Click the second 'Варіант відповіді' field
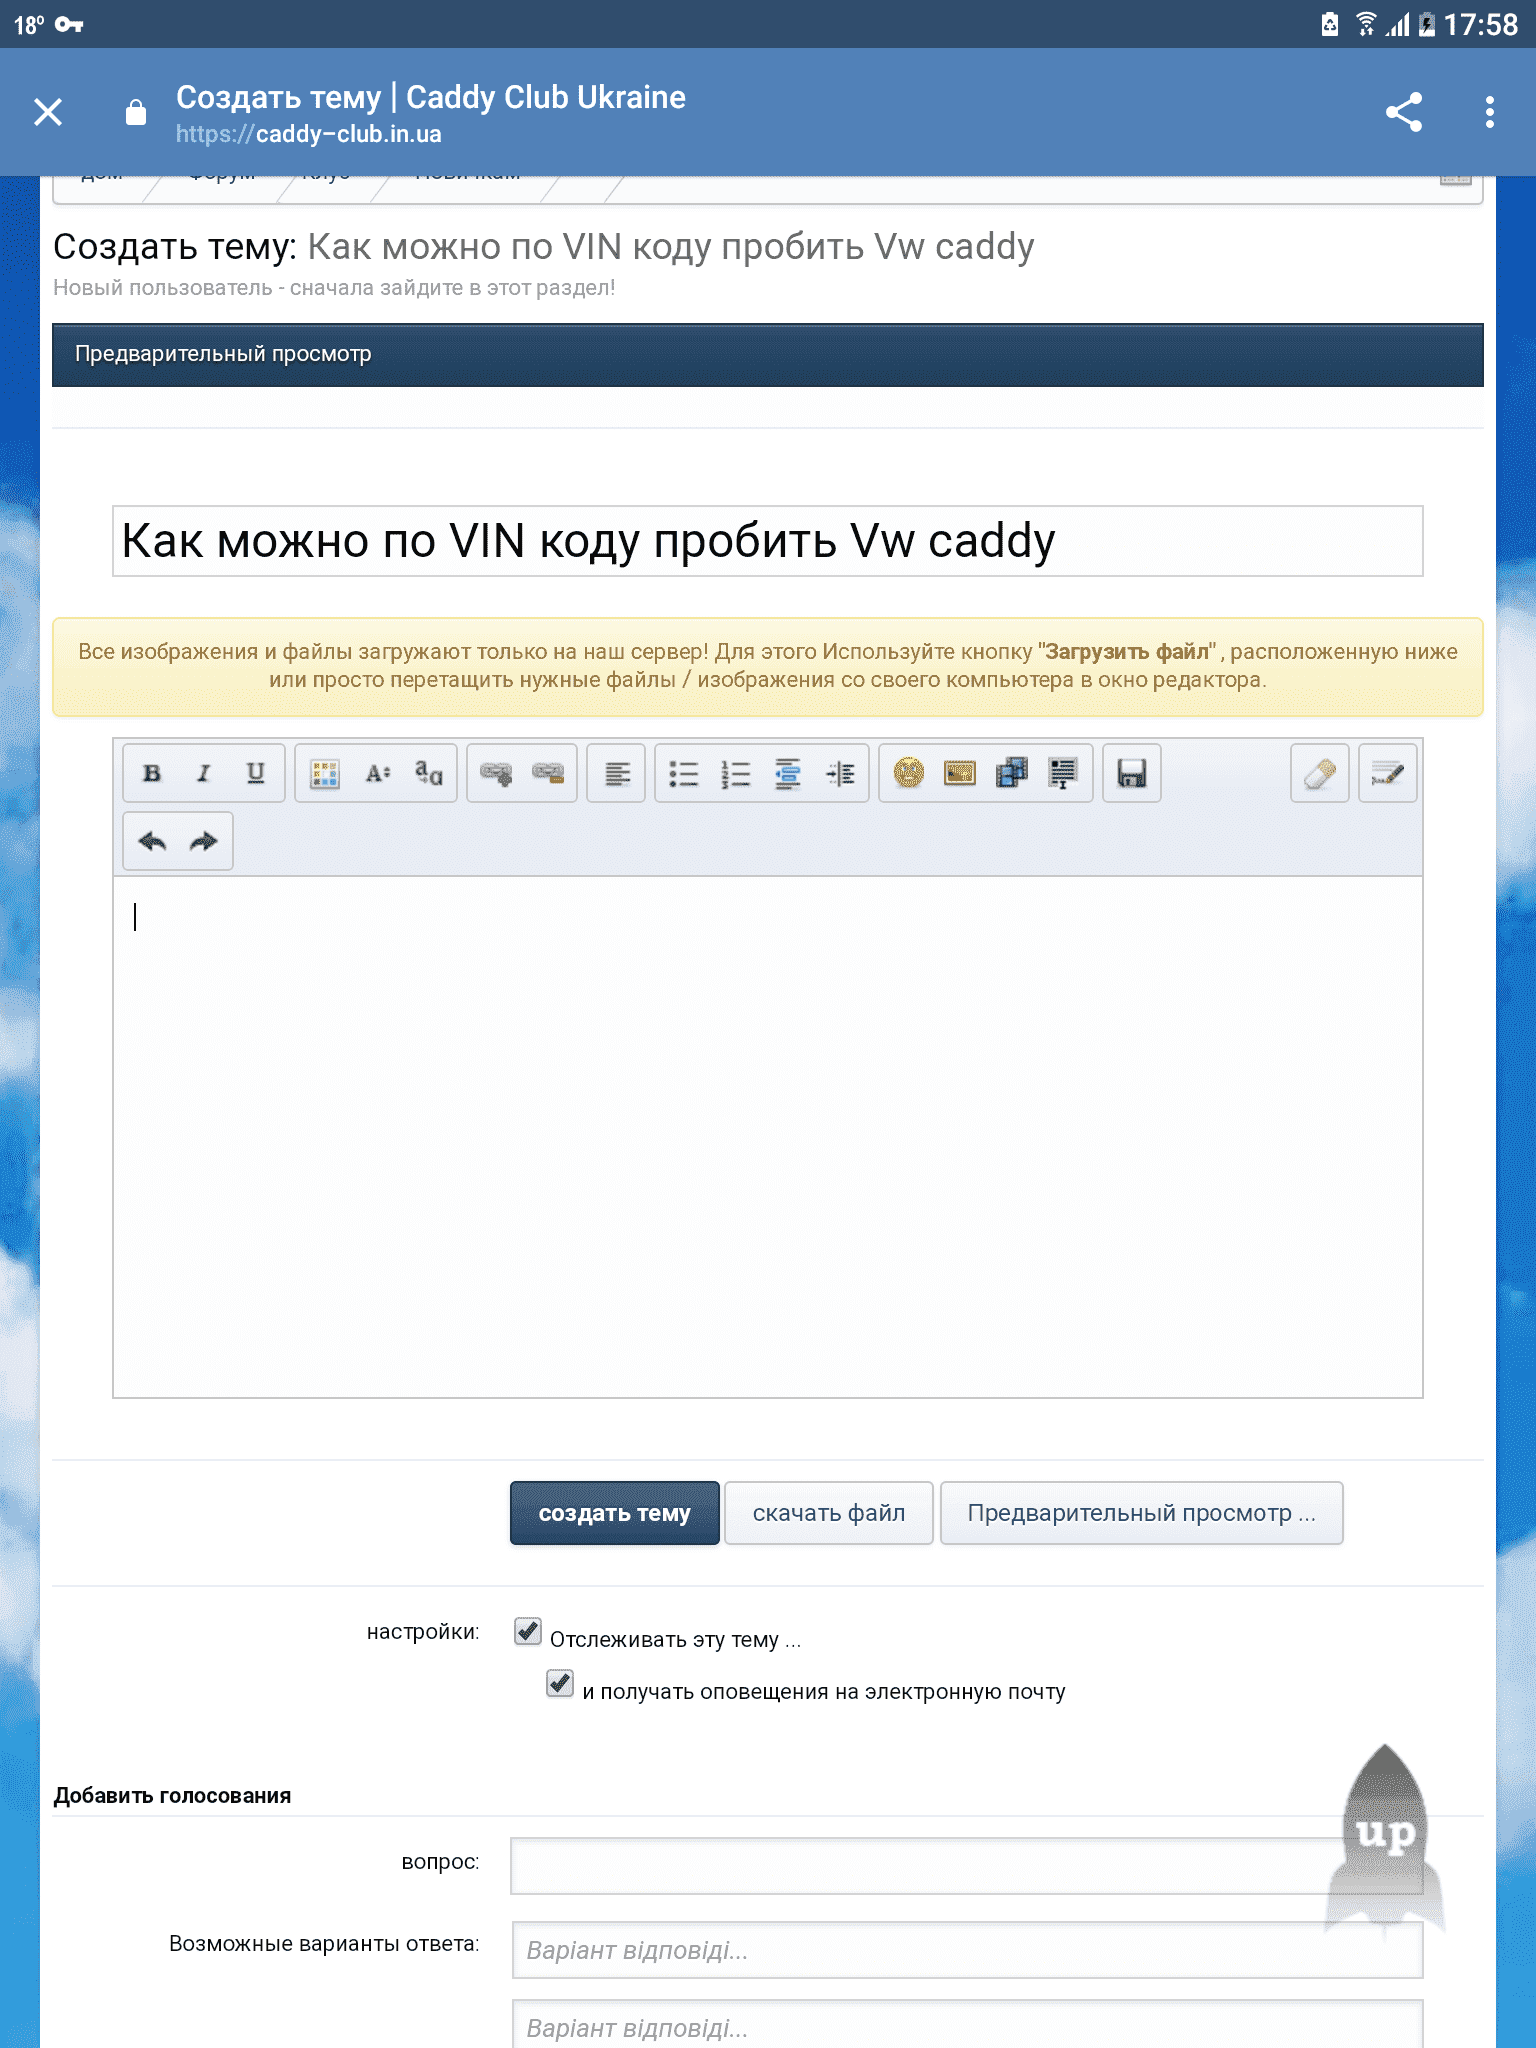 click(x=967, y=2025)
